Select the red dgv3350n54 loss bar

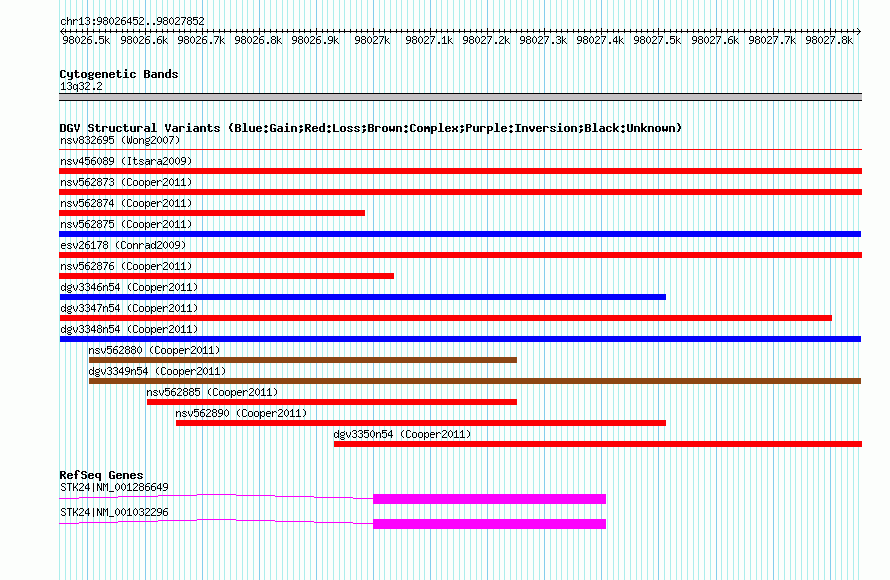(x=598, y=444)
